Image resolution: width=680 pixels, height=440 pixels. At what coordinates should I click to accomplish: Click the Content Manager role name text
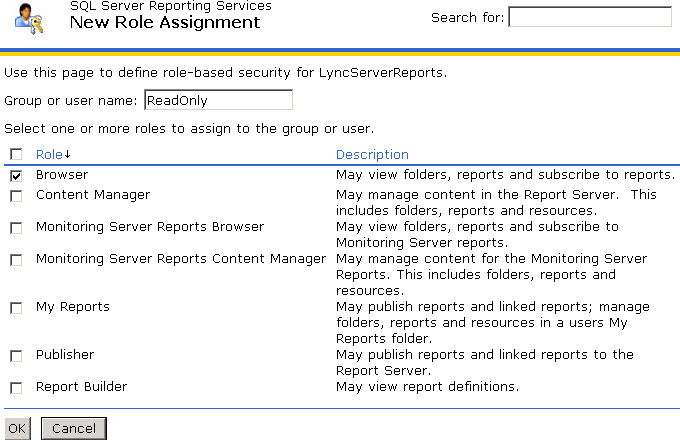pyautogui.click(x=93, y=195)
